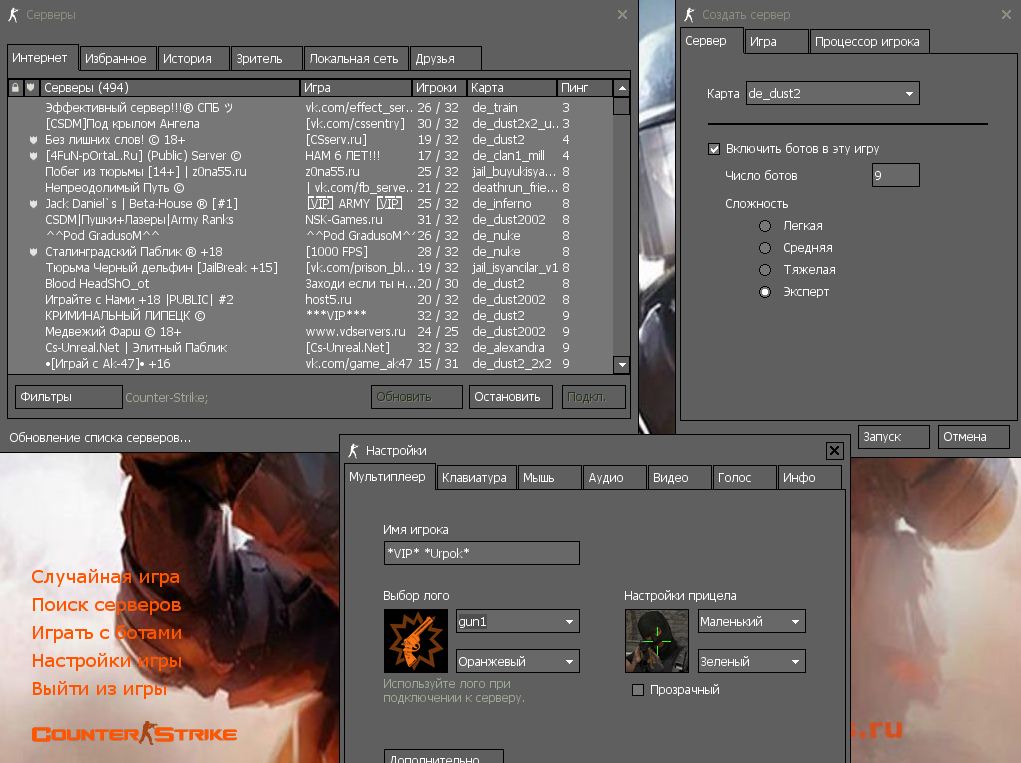Viewport: 1021px width, 763px height.
Task: Click the shield icon beside 'Сталинградский Паблик'
Action: 33,252
